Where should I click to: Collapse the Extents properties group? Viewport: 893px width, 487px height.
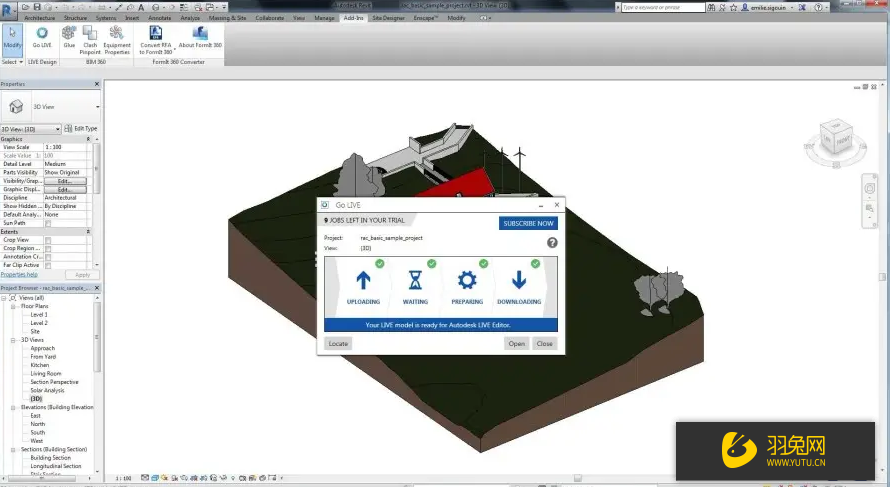[88, 232]
